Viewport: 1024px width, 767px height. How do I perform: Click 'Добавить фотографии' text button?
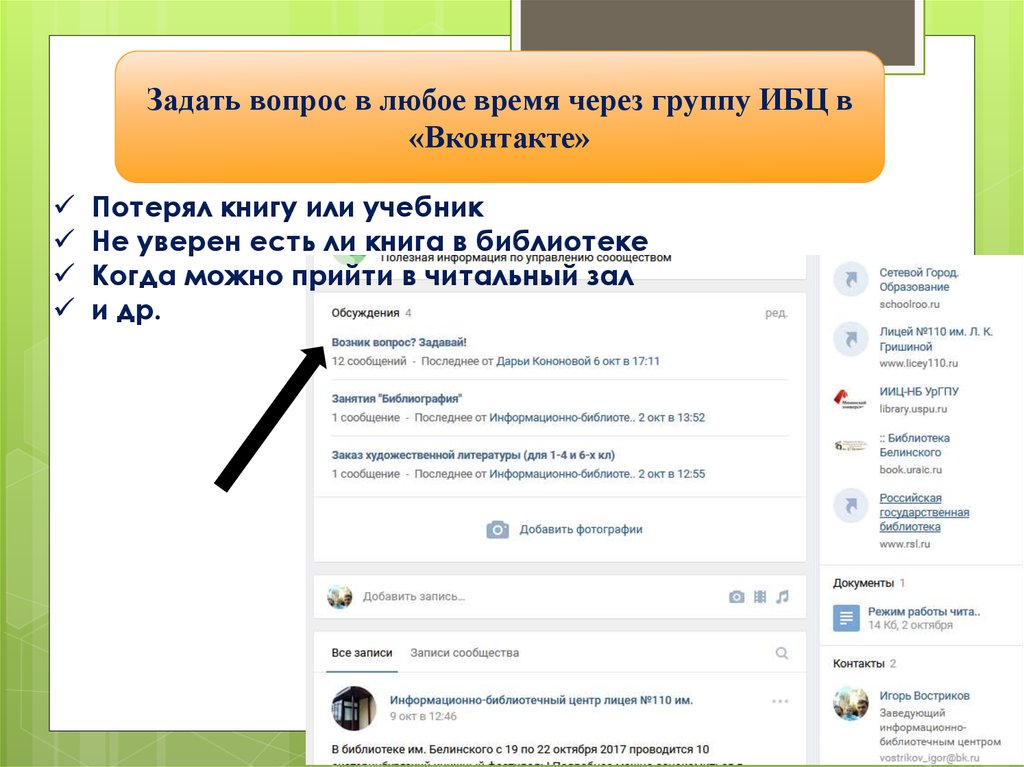(x=581, y=529)
